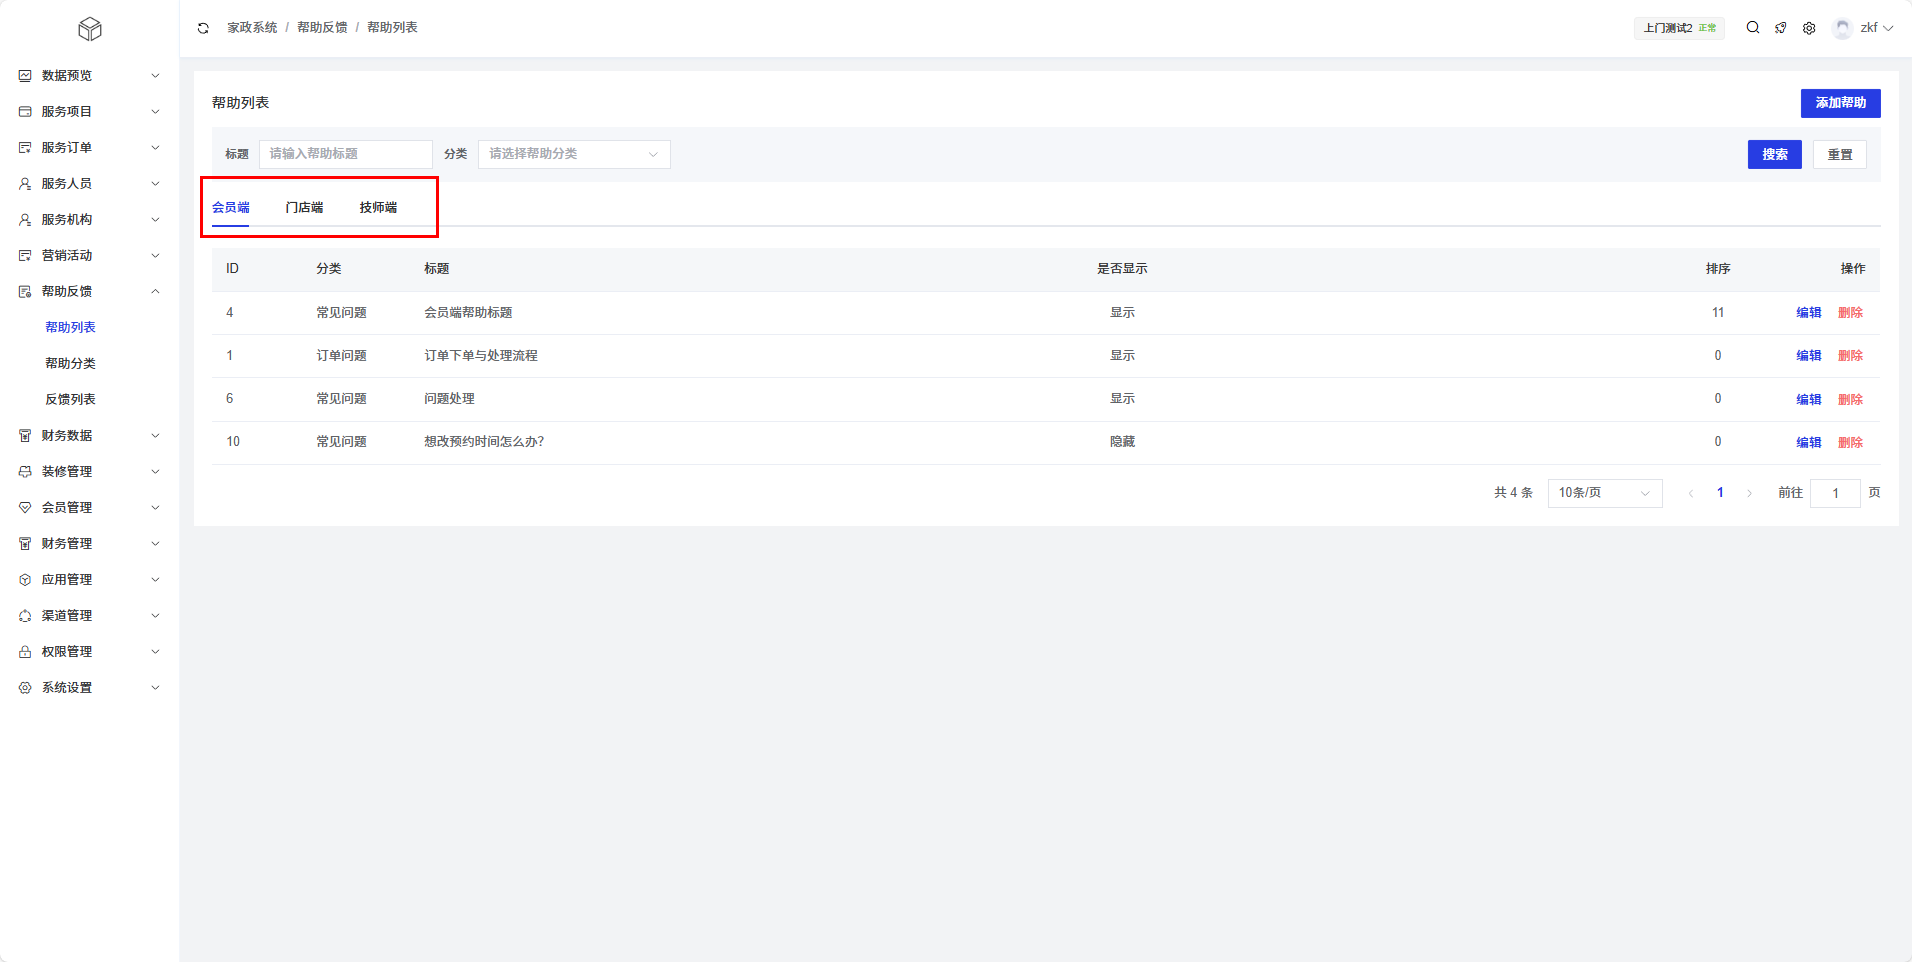Expand the 应用管理 menu chevron
The height and width of the screenshot is (962, 1912).
pos(155,580)
